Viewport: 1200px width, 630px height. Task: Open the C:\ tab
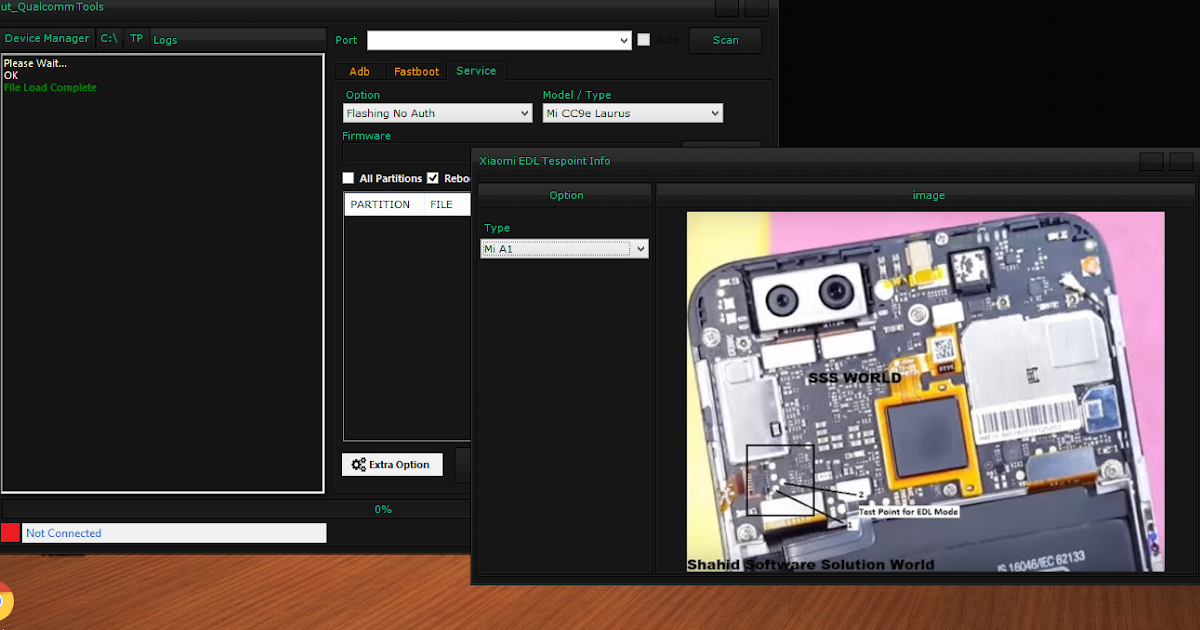click(x=109, y=39)
